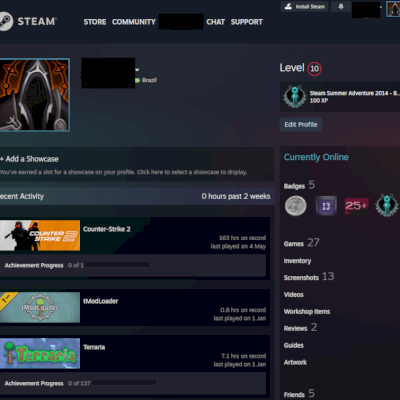Image resolution: width=400 pixels, height=400 pixels.
Task: Open the Terraria banner image
Action: point(40,353)
